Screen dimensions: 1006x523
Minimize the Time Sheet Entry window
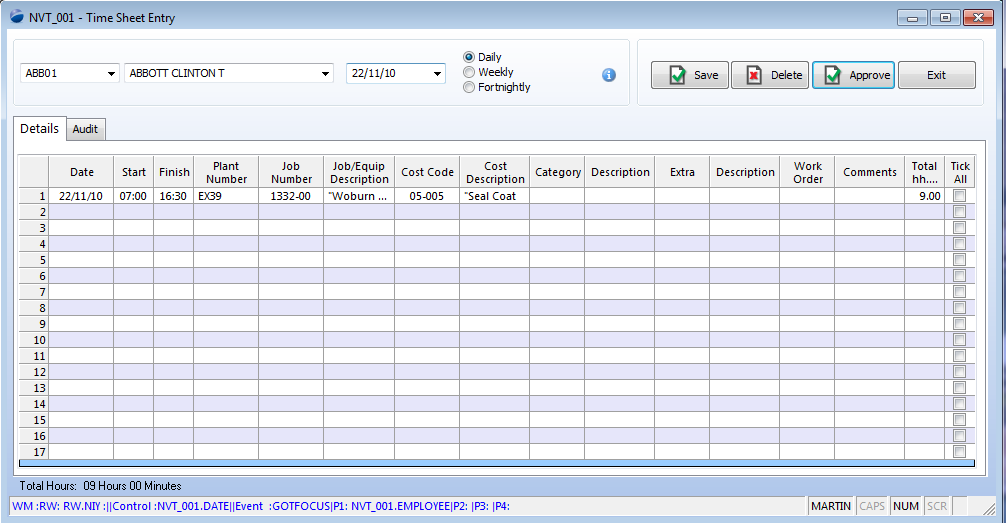912,17
